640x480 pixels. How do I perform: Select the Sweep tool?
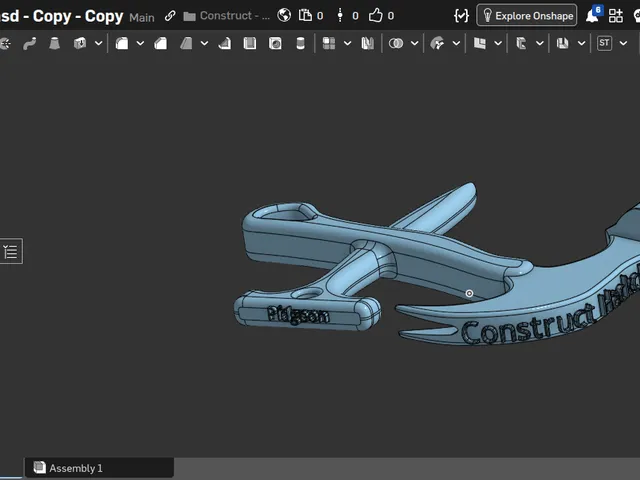click(30, 43)
